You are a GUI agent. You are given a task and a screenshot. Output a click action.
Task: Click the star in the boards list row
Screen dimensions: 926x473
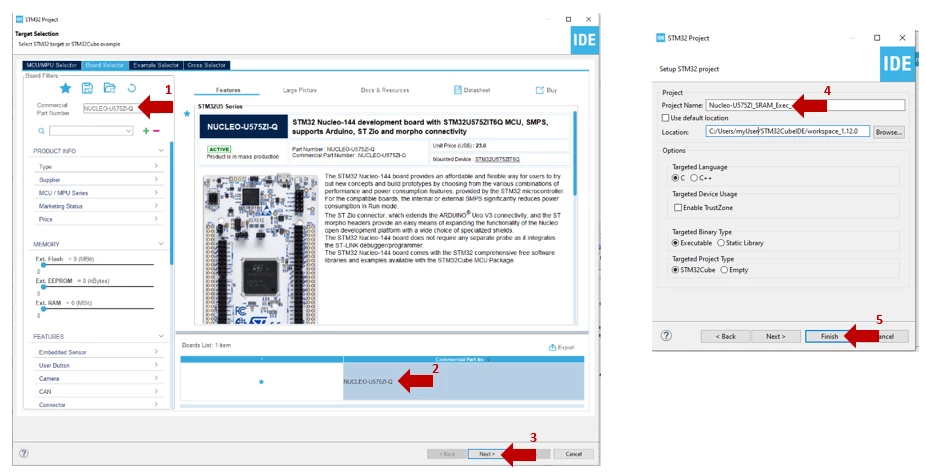pos(261,381)
